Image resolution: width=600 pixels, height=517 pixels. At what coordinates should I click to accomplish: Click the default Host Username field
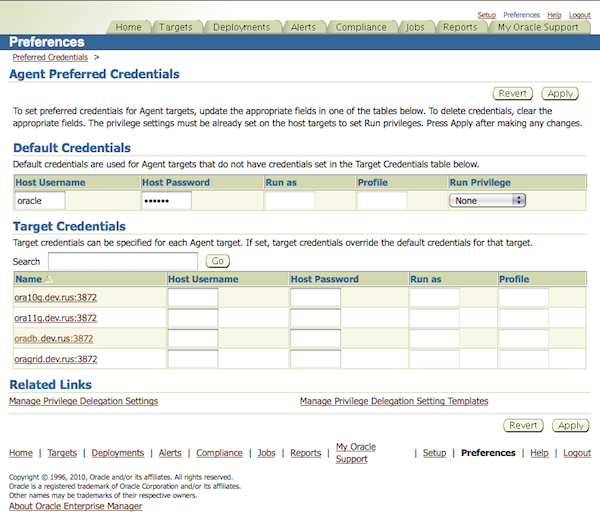point(40,200)
